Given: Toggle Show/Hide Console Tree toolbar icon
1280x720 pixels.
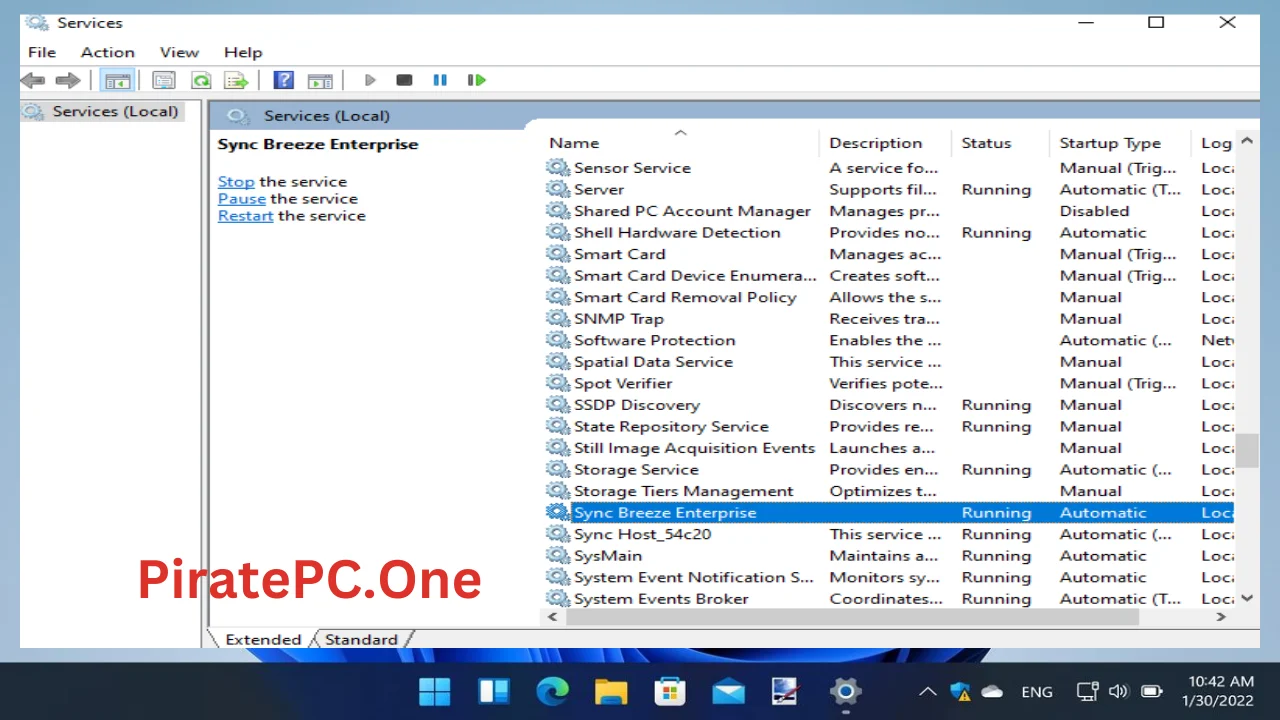Looking at the screenshot, I should [x=118, y=80].
